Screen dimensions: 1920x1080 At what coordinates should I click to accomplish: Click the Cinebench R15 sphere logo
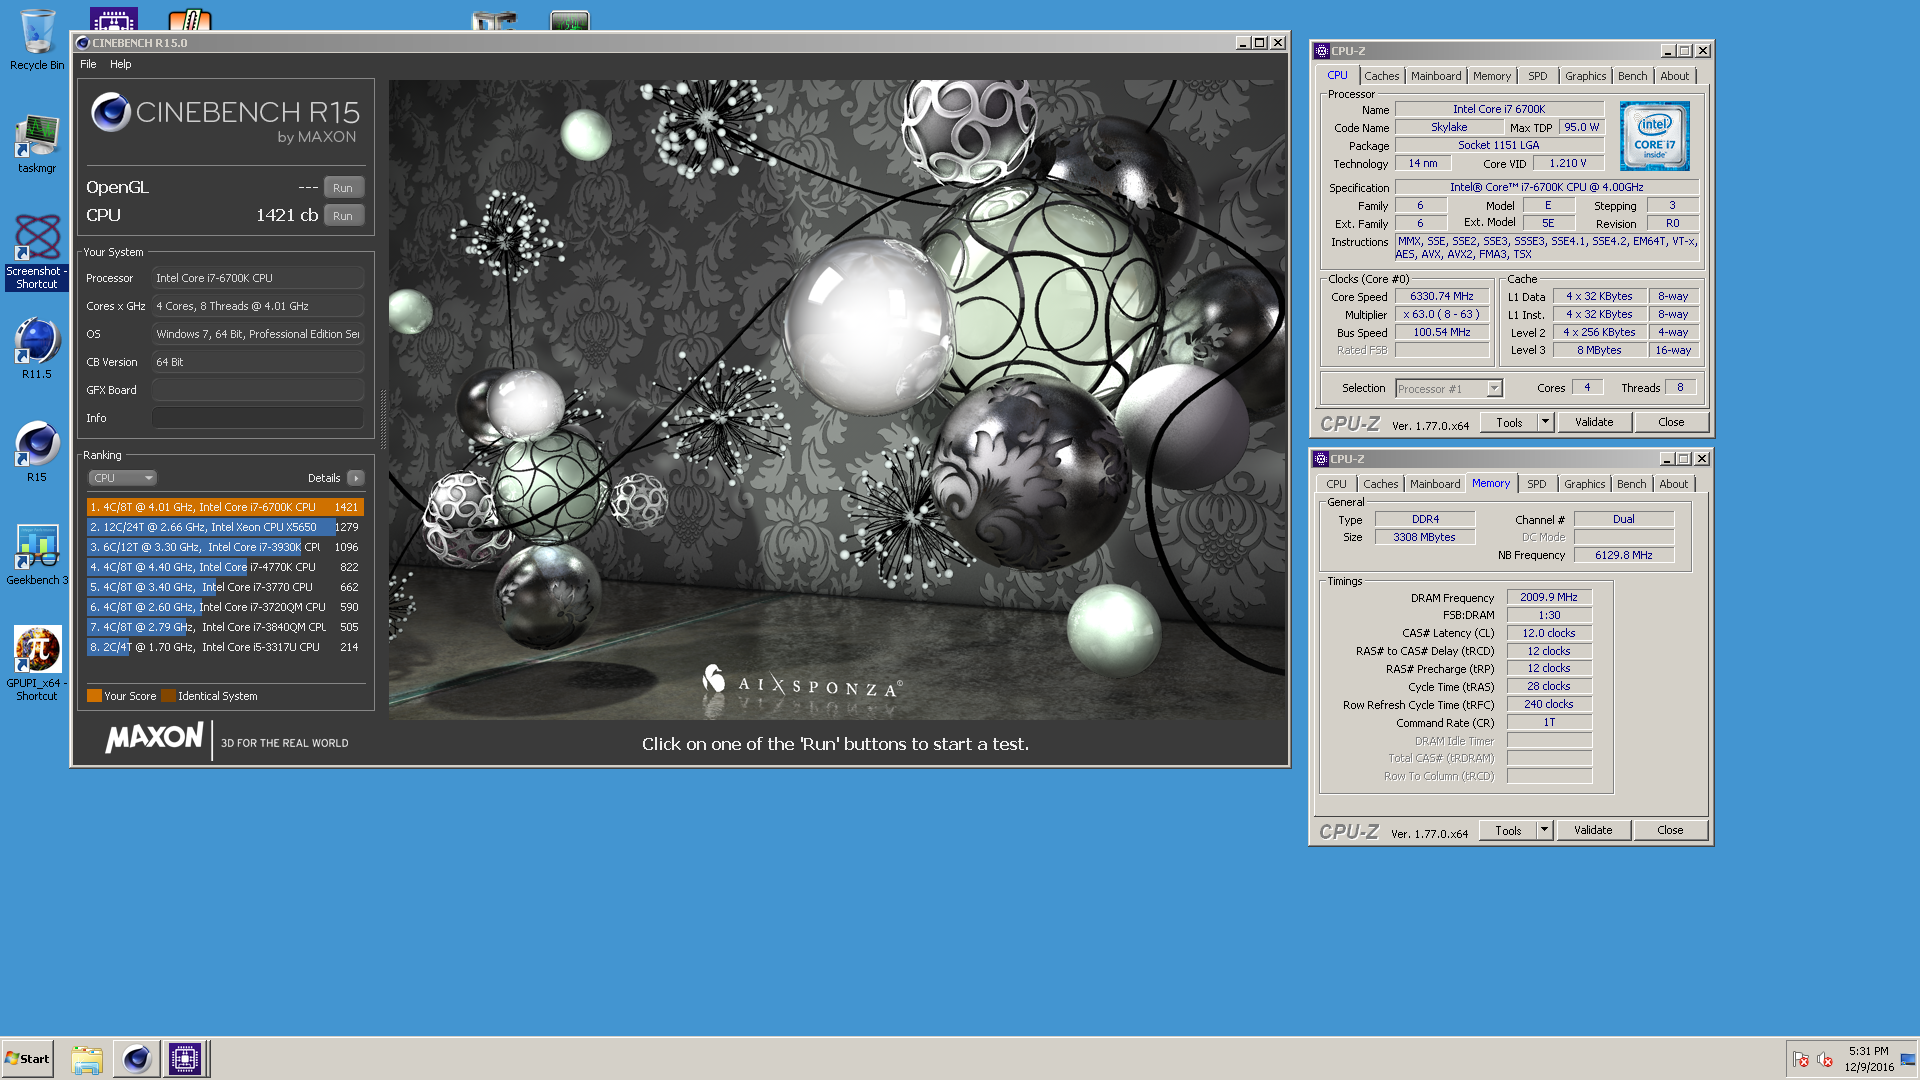pyautogui.click(x=110, y=112)
